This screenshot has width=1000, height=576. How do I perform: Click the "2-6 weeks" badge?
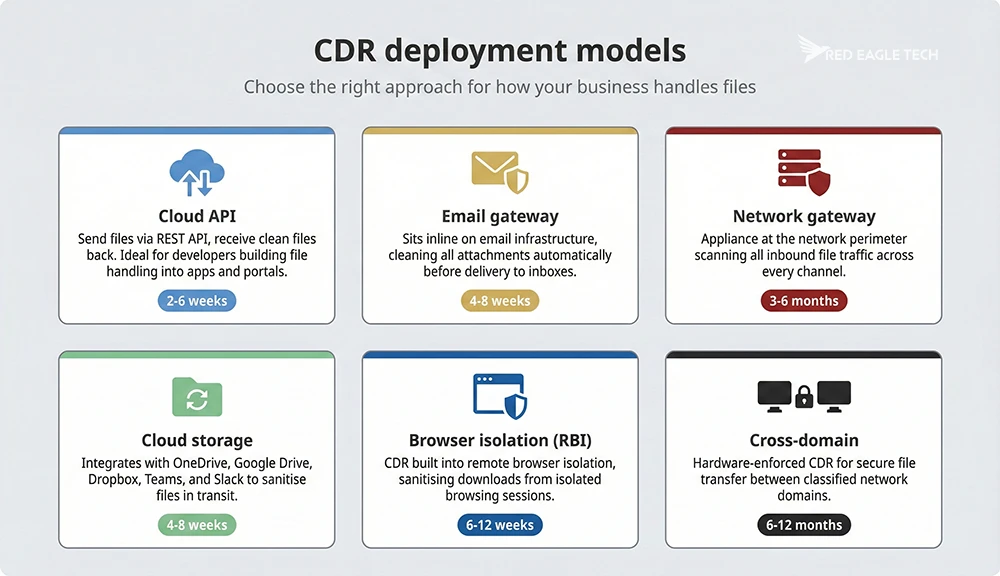[x=196, y=300]
